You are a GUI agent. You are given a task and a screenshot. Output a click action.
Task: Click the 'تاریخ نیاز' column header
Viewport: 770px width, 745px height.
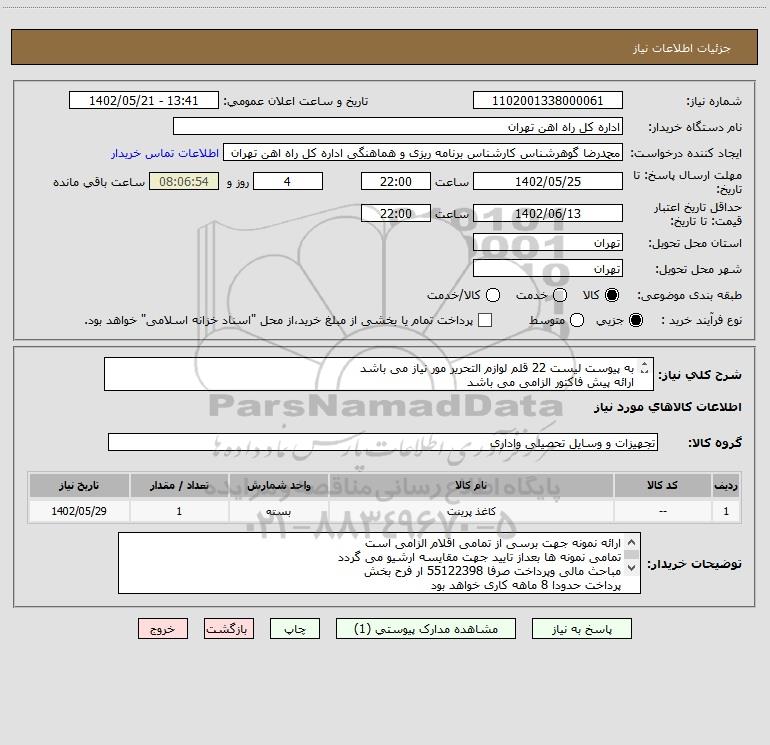pos(79,485)
